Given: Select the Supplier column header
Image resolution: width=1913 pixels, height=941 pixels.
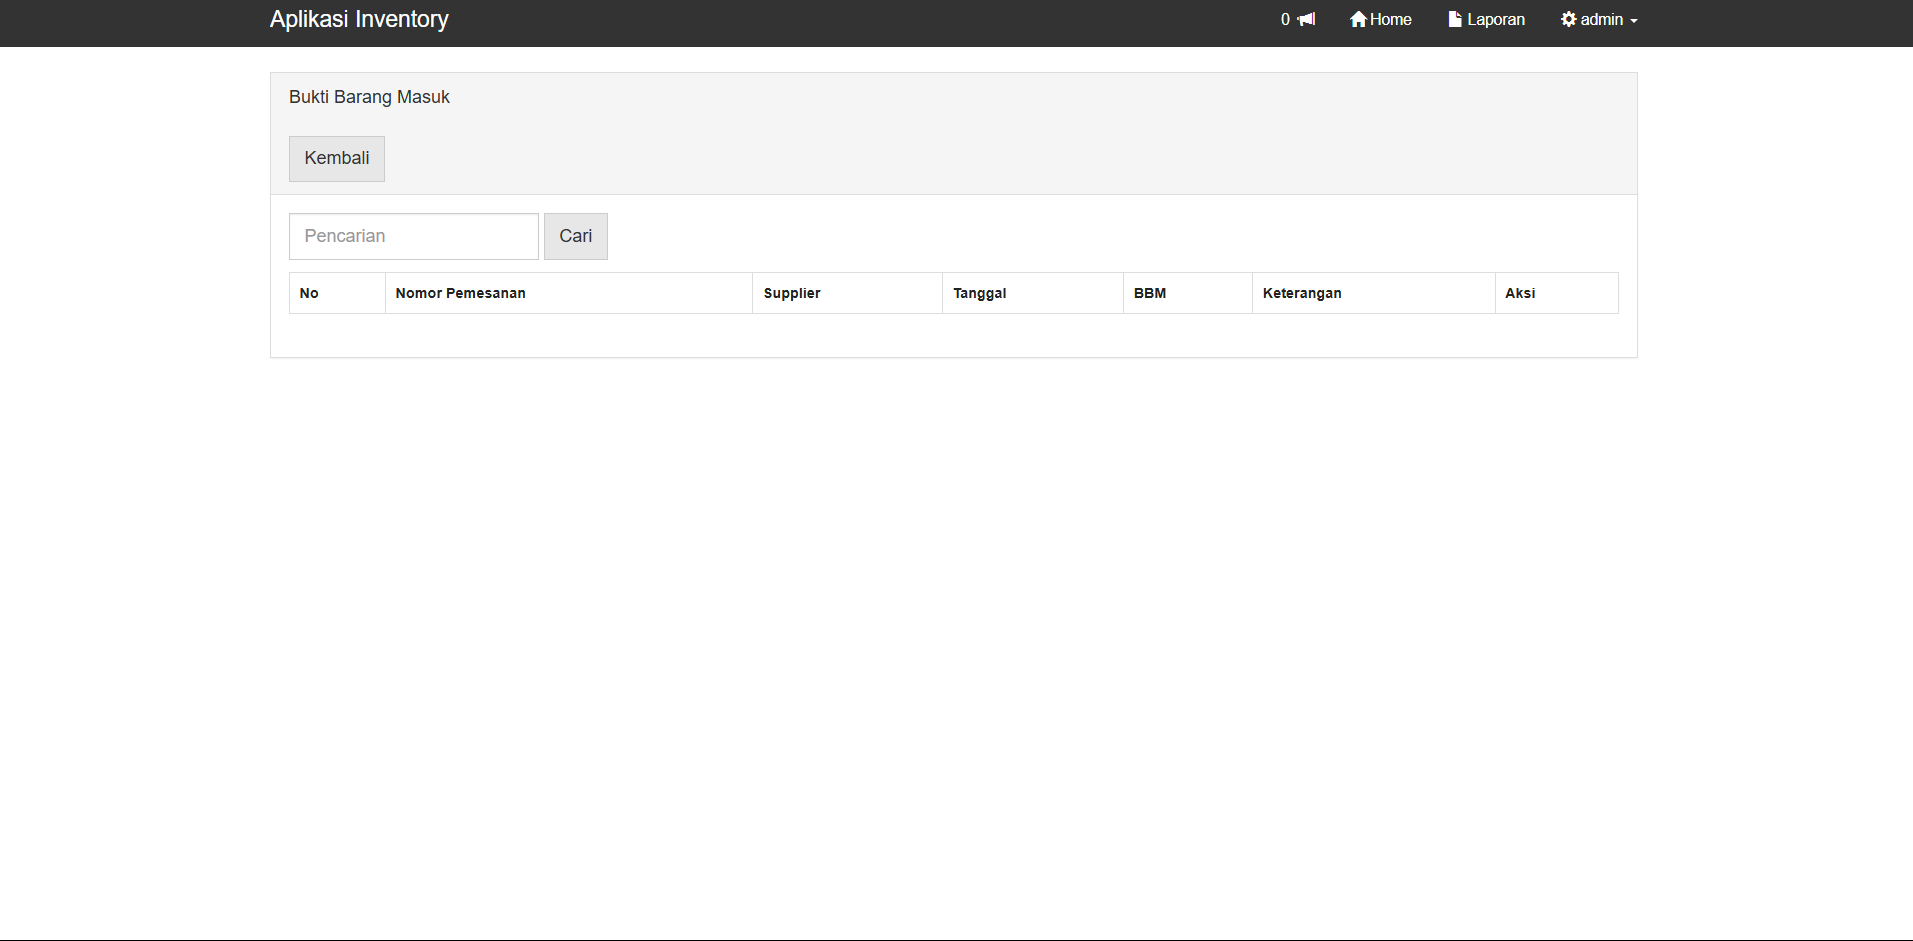Looking at the screenshot, I should pyautogui.click(x=791, y=293).
